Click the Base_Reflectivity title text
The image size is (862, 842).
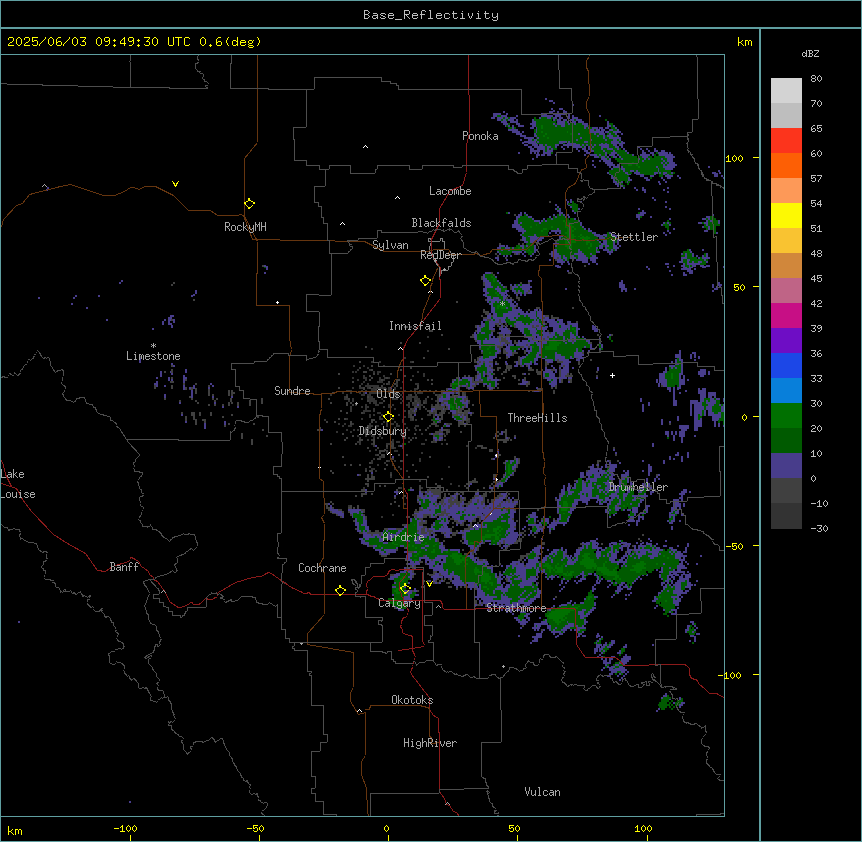click(x=431, y=15)
